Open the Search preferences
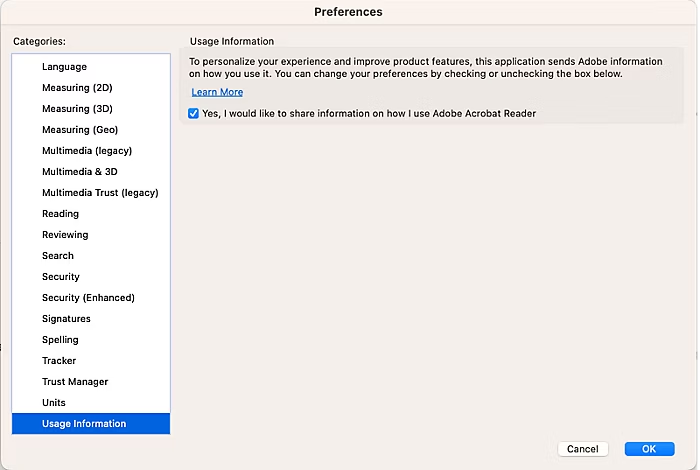Screen dimensions: 700x470 click(58, 256)
